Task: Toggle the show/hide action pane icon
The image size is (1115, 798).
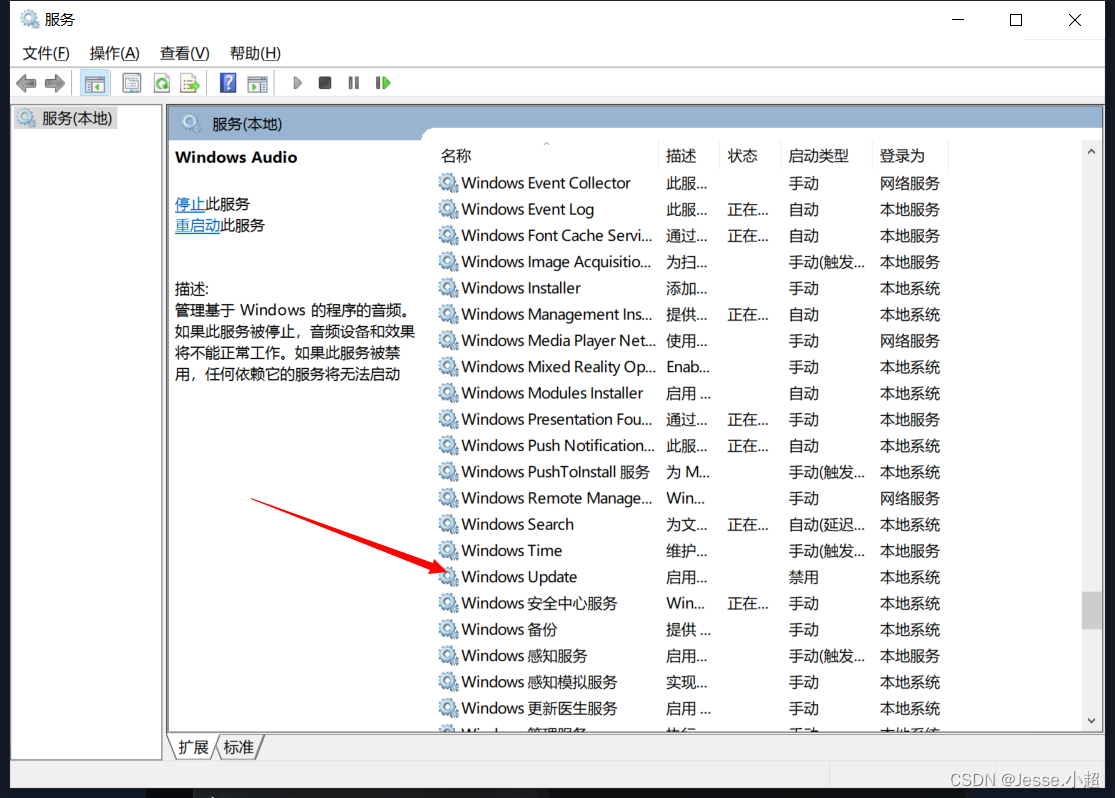Action: click(257, 83)
